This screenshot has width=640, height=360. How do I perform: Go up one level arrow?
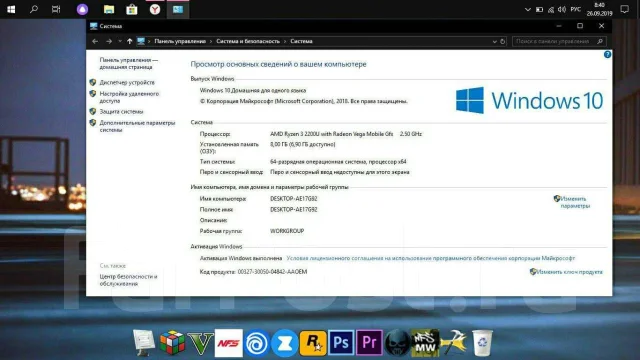pos(129,41)
